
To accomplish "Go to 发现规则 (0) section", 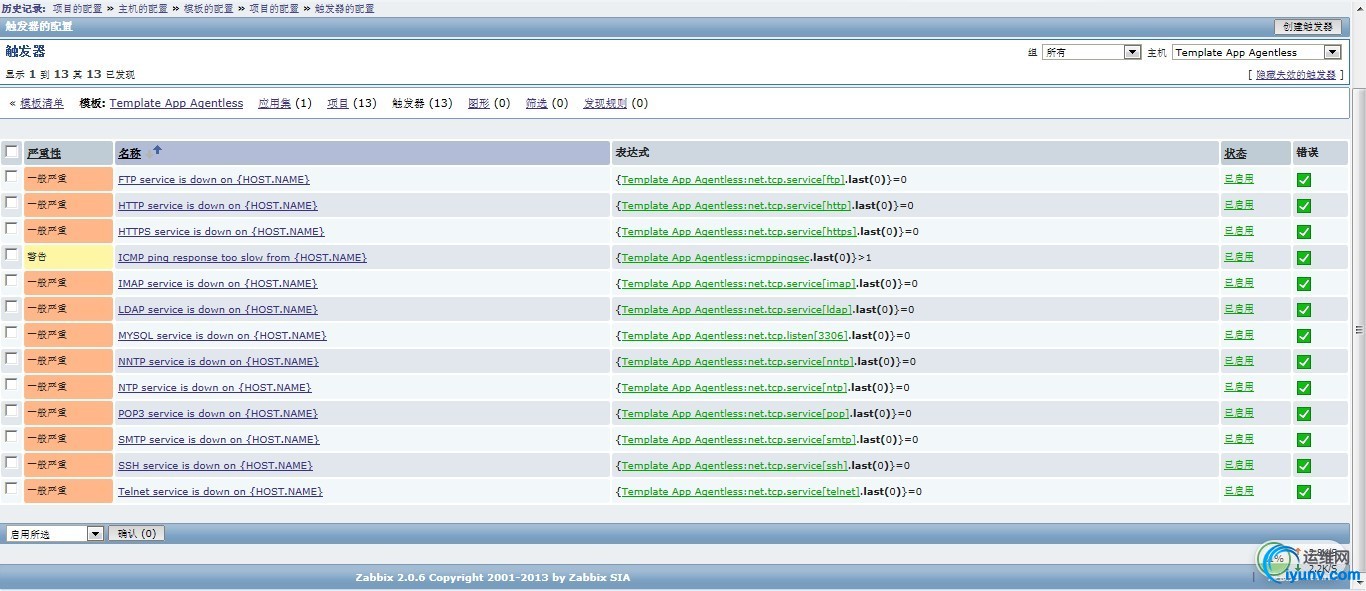I will [605, 103].
